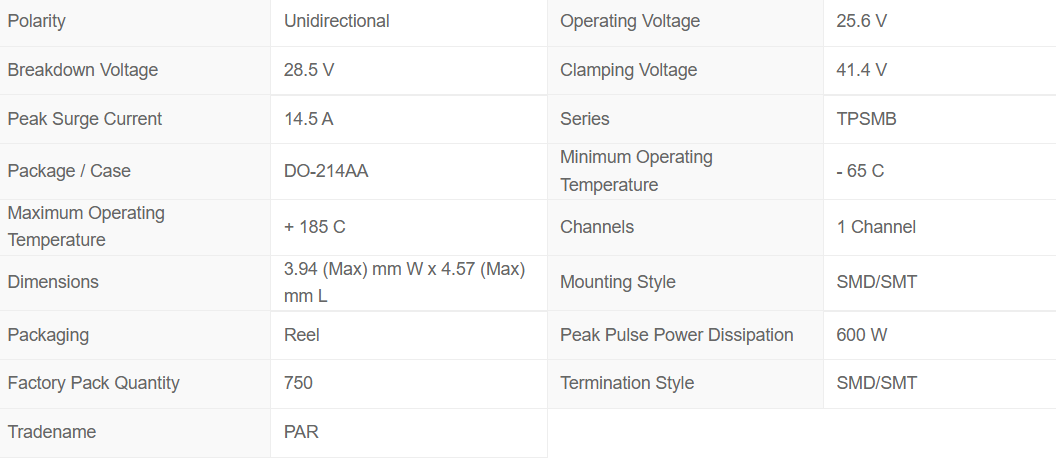The width and height of the screenshot is (1056, 459).
Task: Select the 28.5 V breakdown value
Action: (x=309, y=70)
